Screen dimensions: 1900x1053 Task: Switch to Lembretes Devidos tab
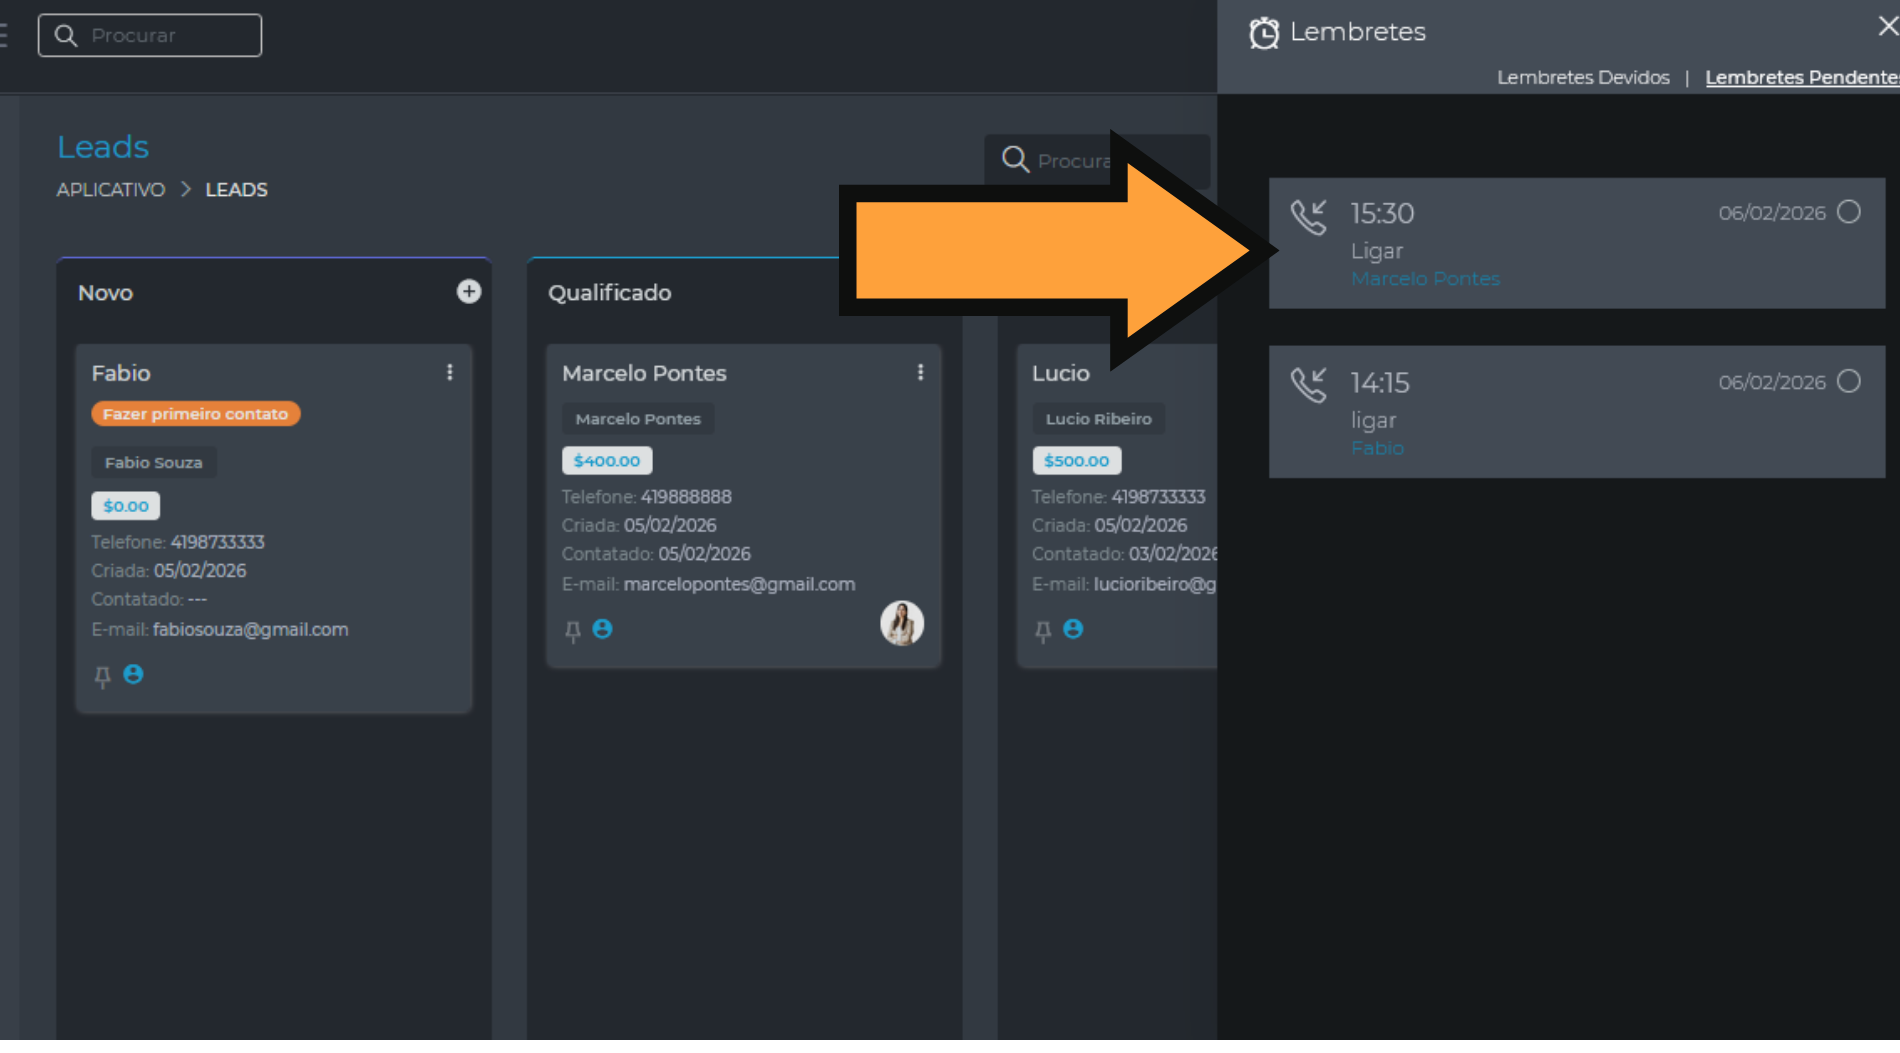click(1582, 77)
